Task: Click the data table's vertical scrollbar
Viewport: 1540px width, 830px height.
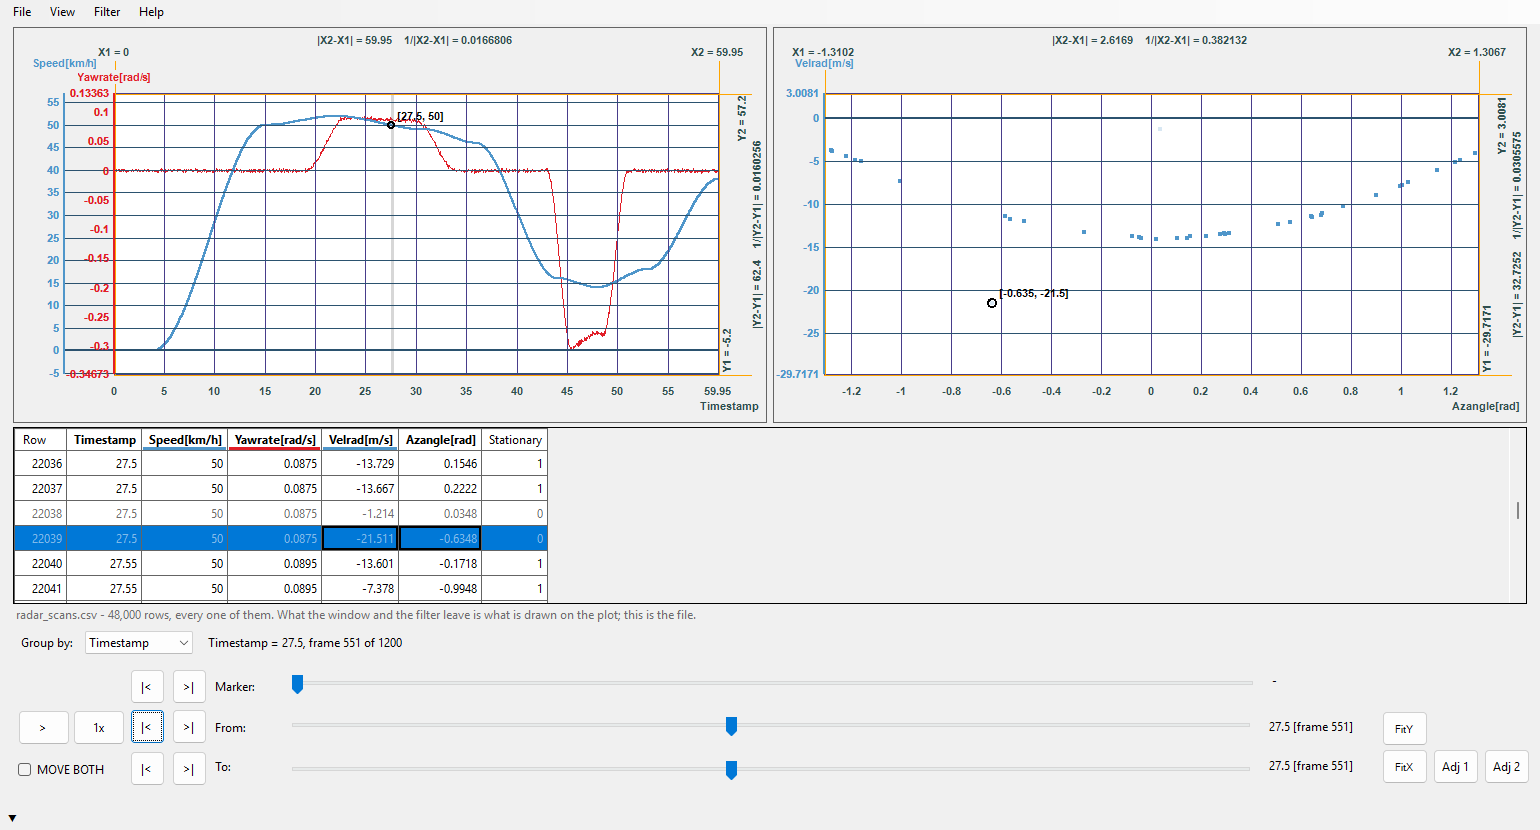Action: pos(1518,510)
